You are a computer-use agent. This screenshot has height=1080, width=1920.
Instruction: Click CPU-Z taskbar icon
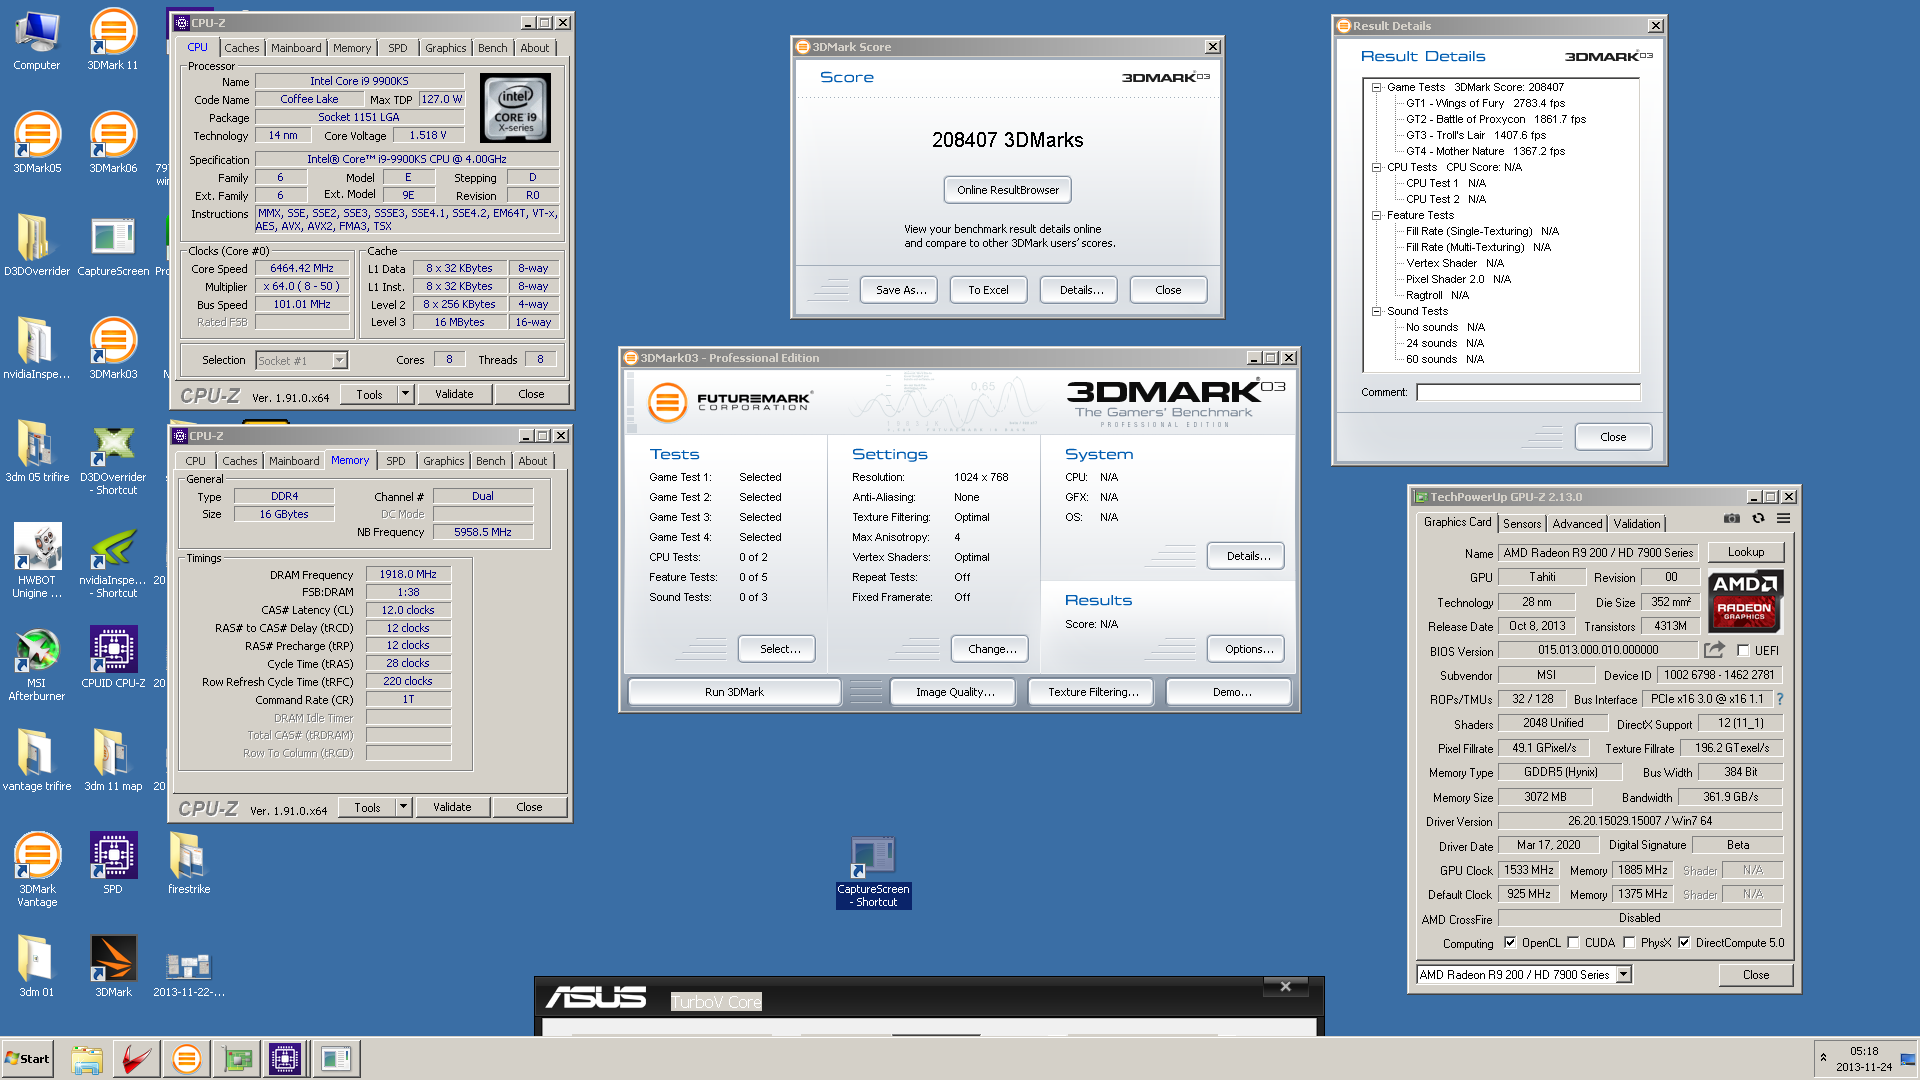284,1059
